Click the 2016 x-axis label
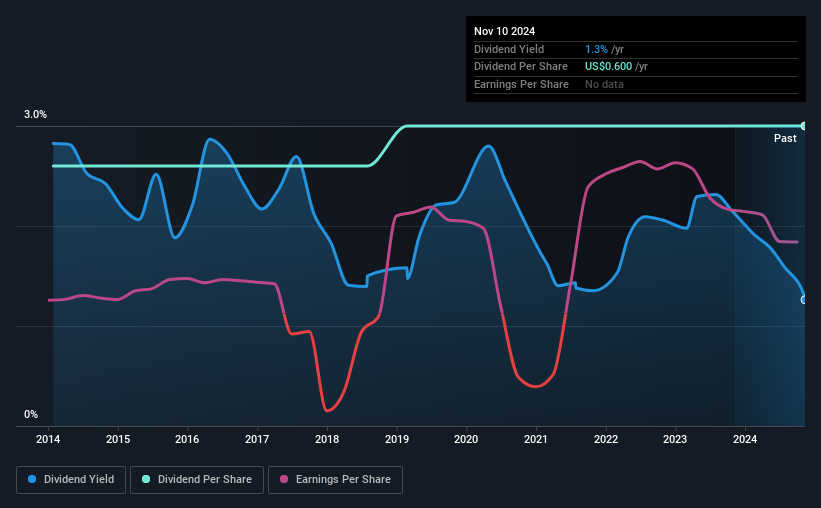This screenshot has height=508, width=821. [x=187, y=439]
